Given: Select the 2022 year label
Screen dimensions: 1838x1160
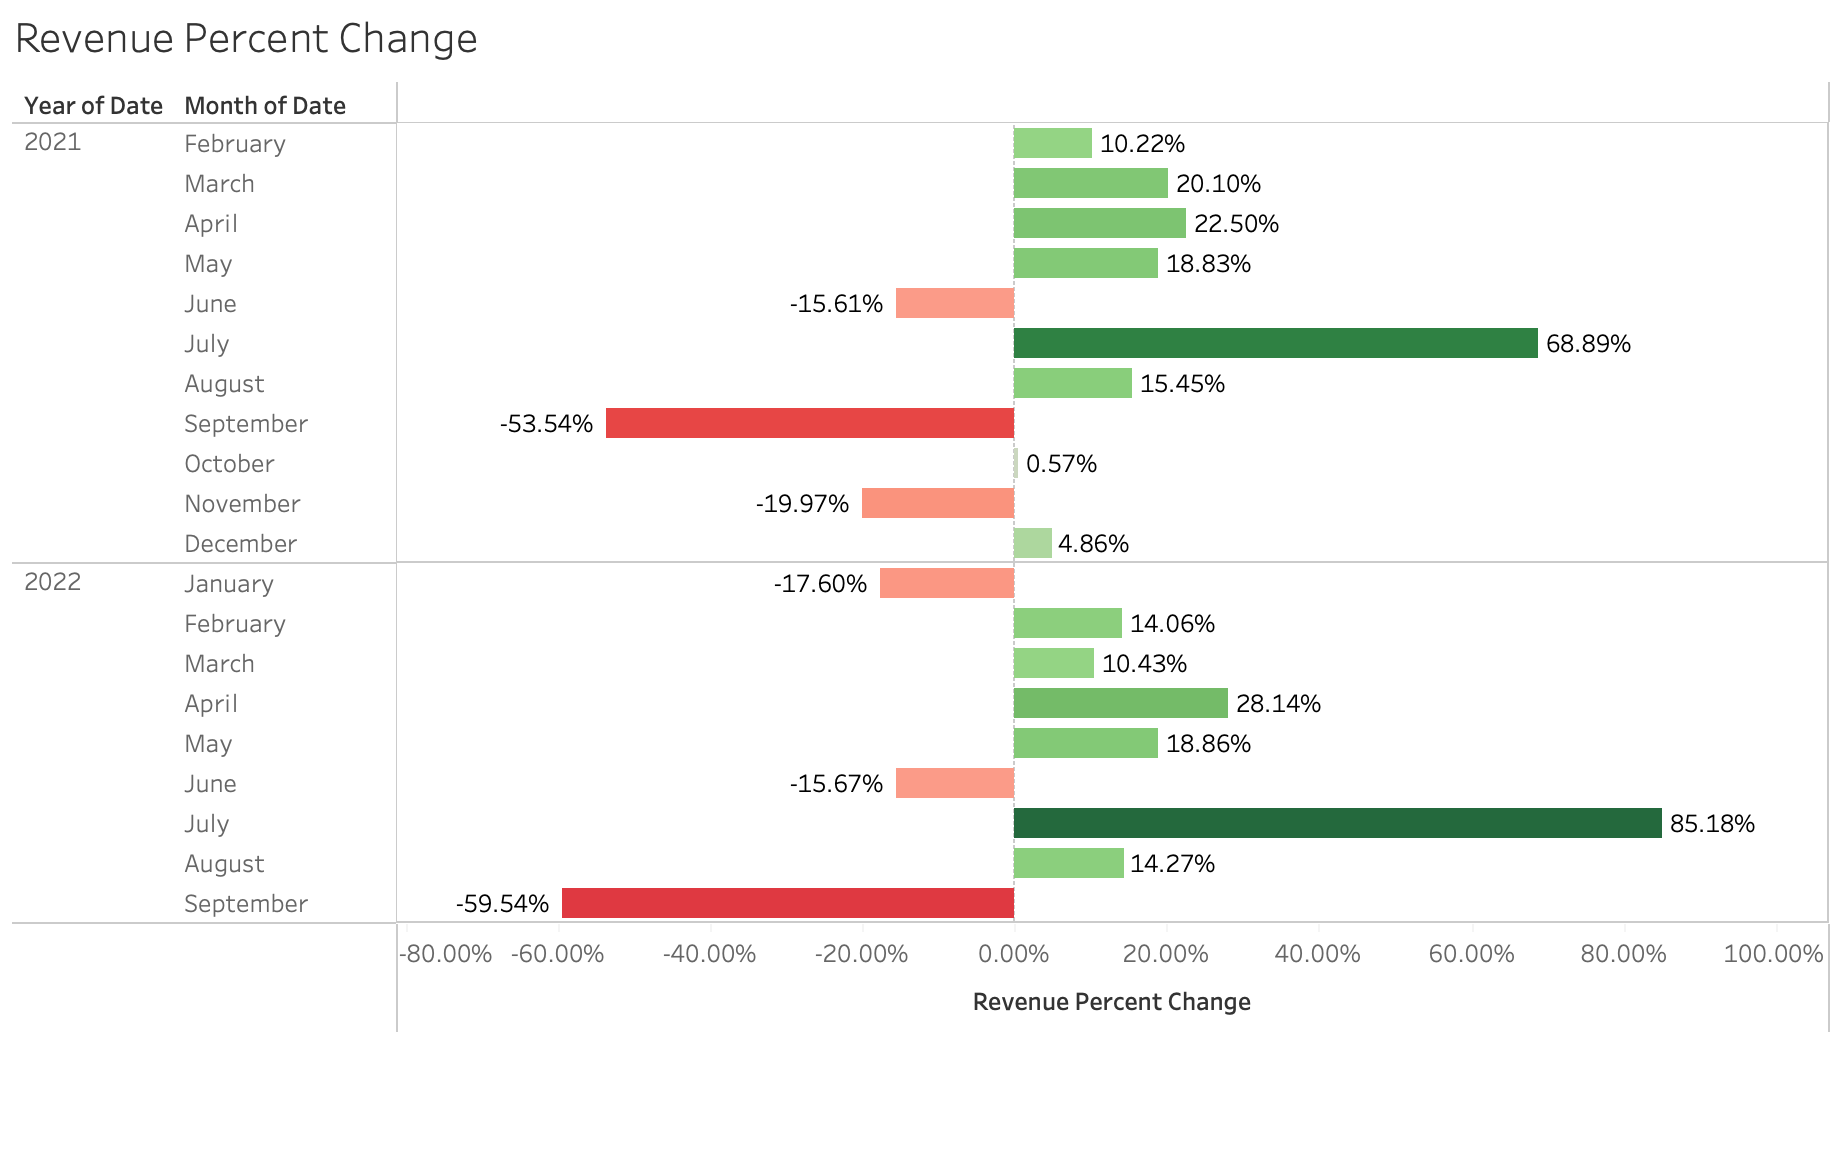Looking at the screenshot, I should point(52,582).
